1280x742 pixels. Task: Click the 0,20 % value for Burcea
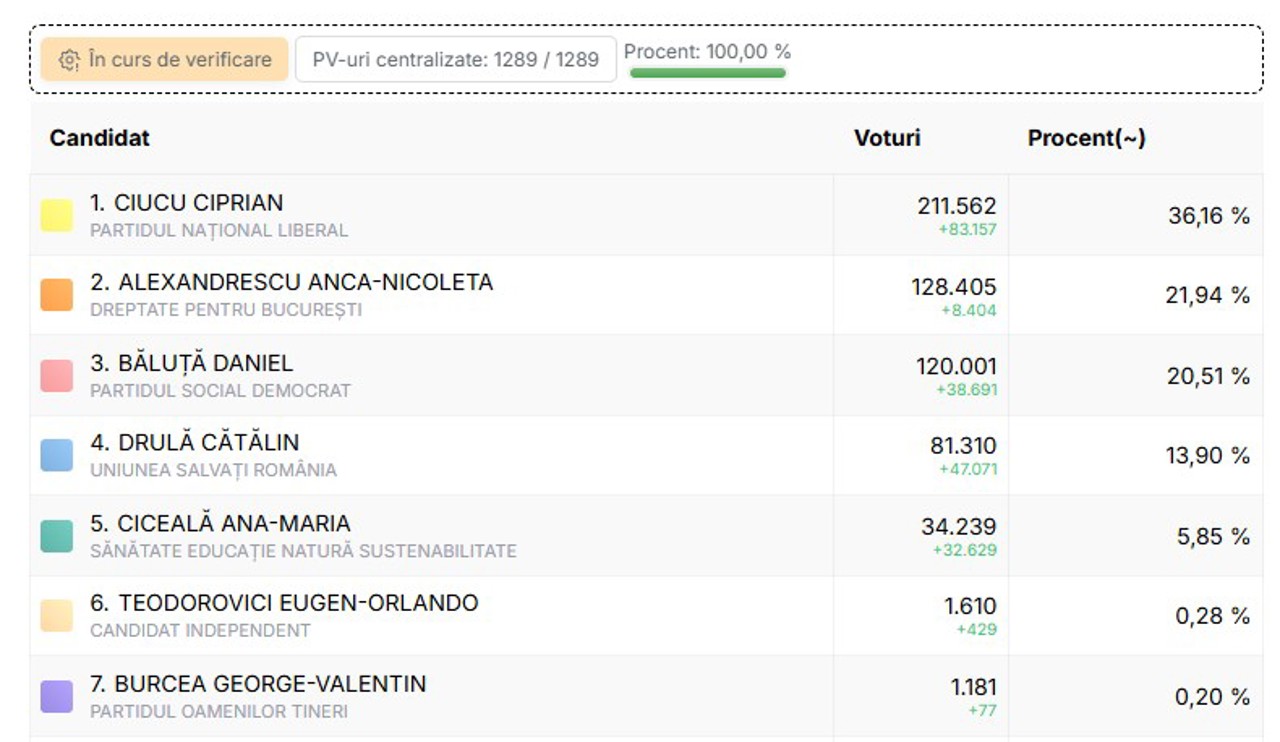coord(1212,697)
